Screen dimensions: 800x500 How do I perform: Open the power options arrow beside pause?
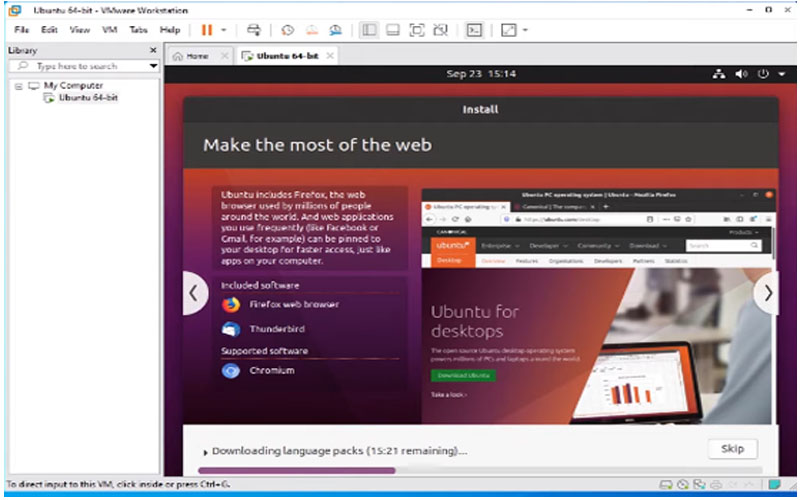[223, 30]
